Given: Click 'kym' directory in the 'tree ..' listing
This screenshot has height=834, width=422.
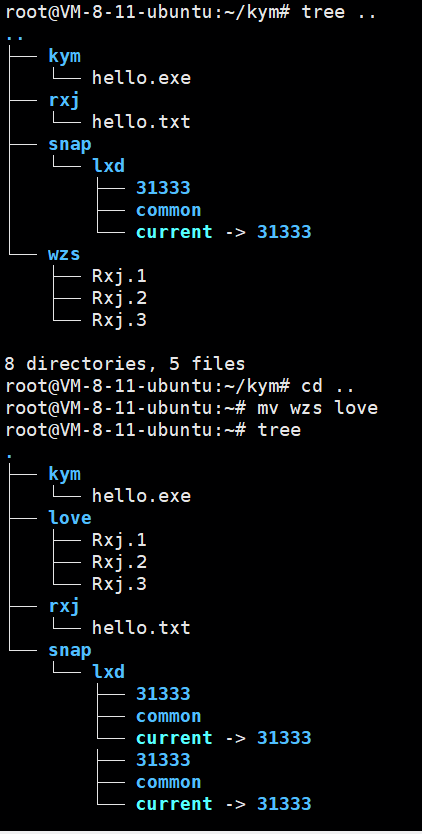Looking at the screenshot, I should tap(64, 56).
